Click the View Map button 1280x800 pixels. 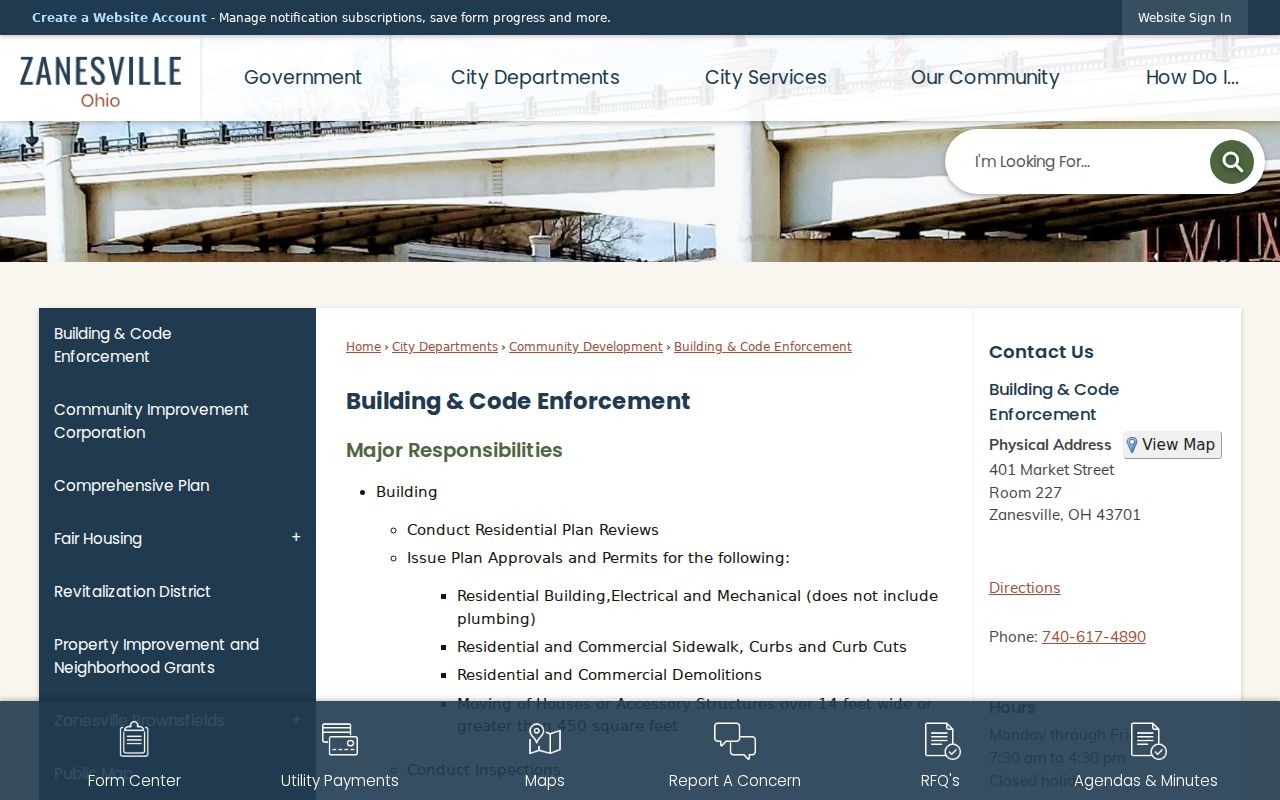coord(1172,445)
